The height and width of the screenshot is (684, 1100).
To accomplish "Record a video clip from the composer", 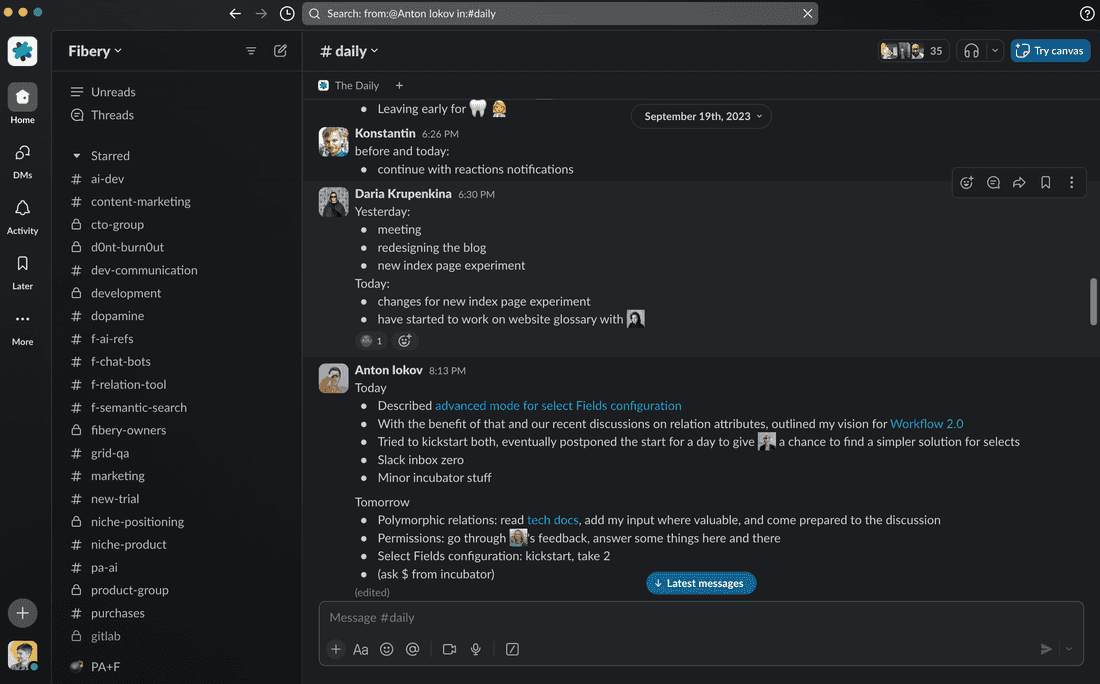I will [x=449, y=649].
